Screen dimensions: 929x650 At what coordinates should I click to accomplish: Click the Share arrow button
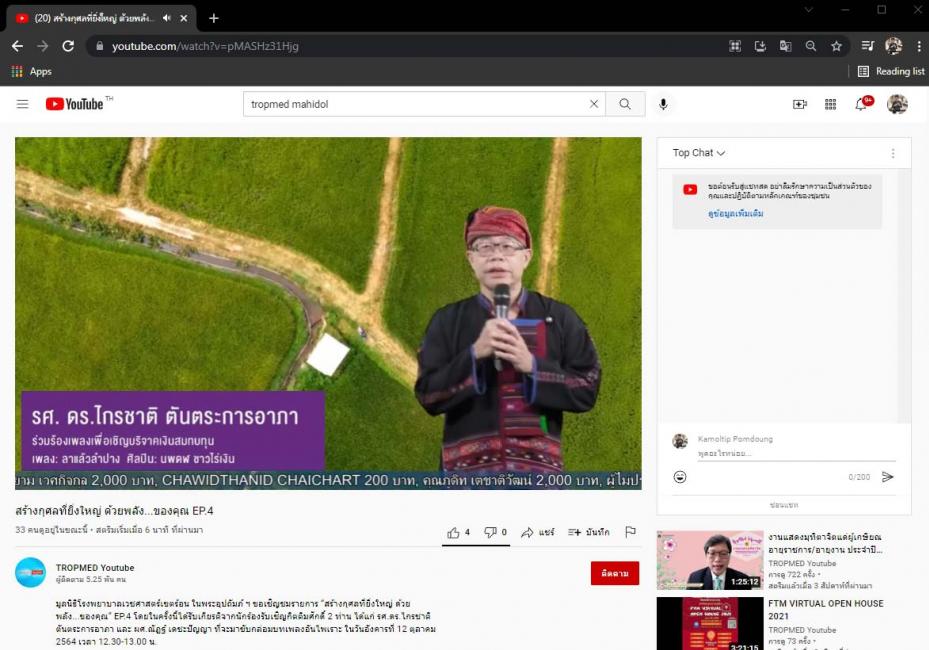click(537, 532)
